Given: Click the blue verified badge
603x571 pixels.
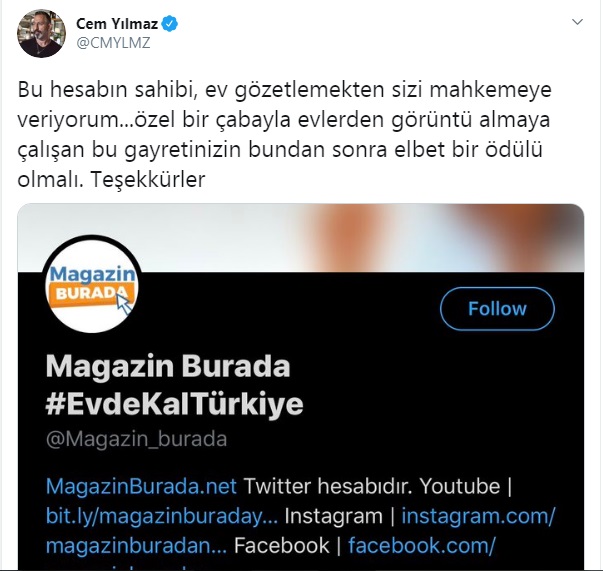Looking at the screenshot, I should click(170, 24).
